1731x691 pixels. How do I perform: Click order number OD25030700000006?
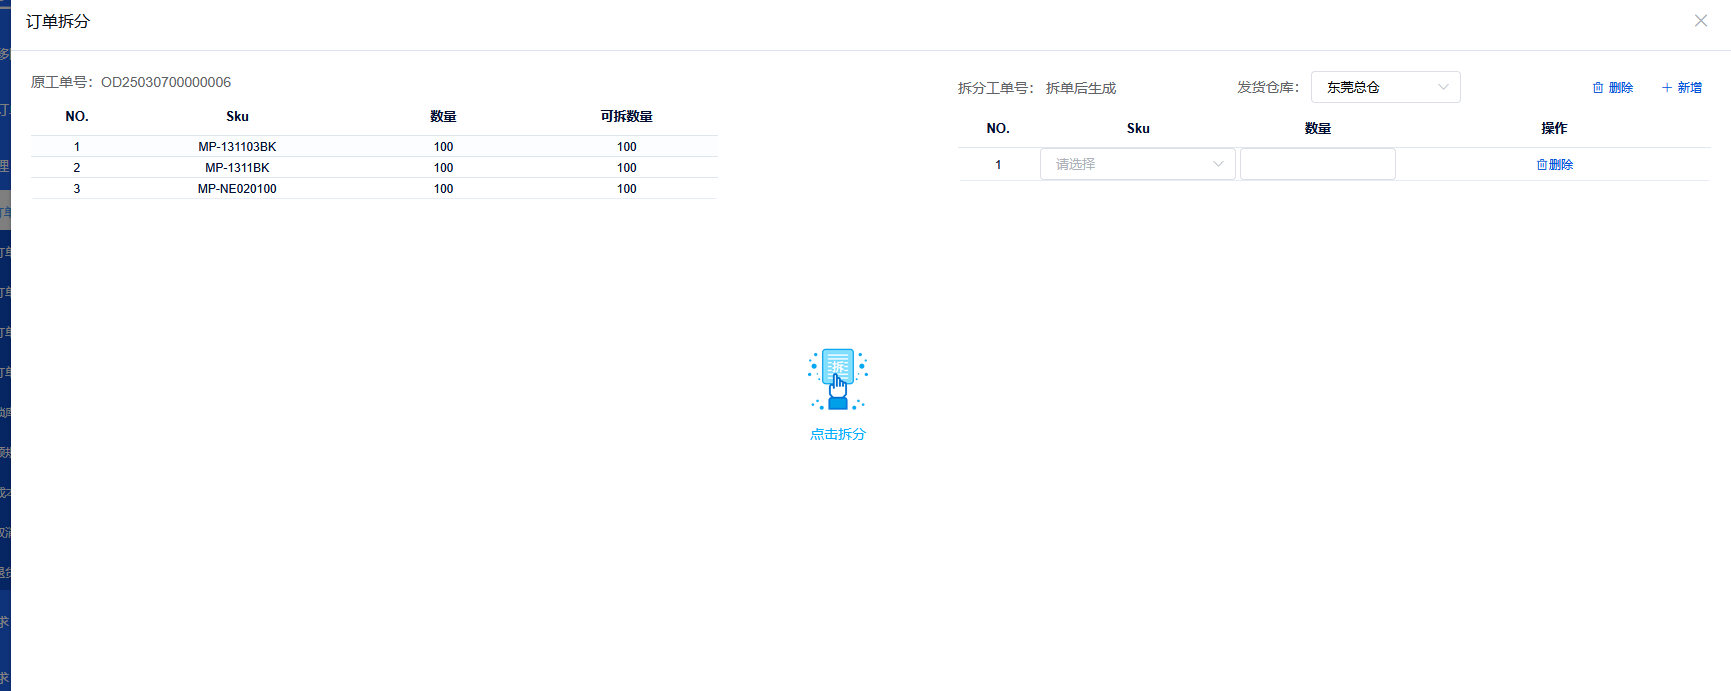pyautogui.click(x=166, y=82)
